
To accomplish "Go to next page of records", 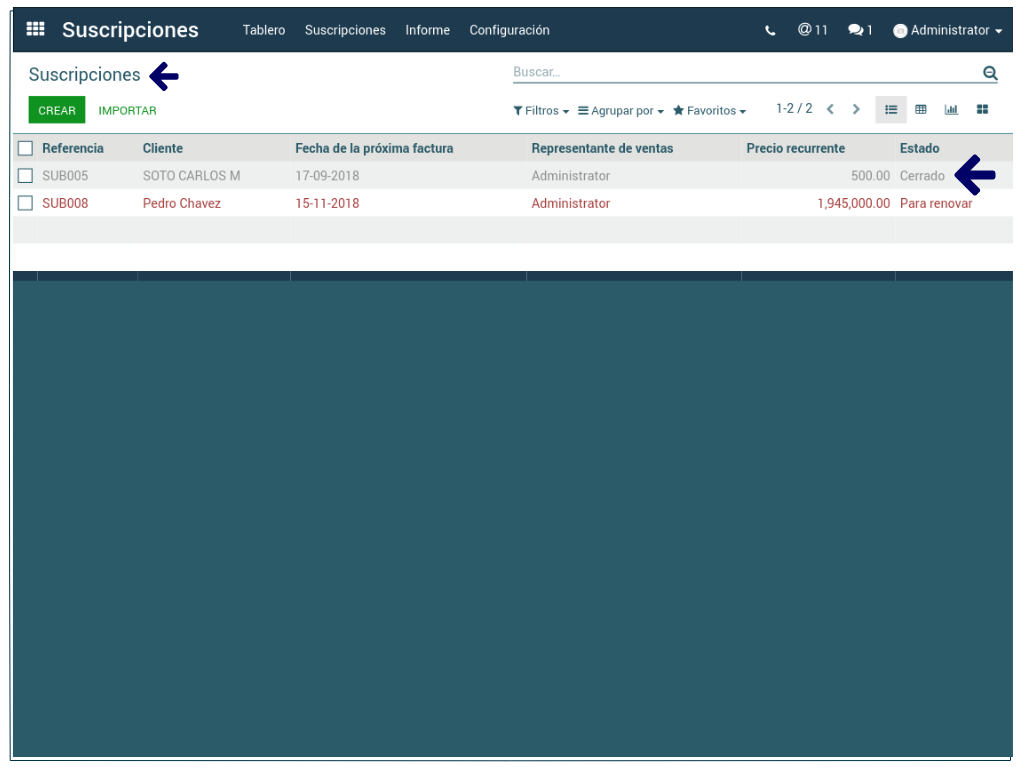I will point(856,109).
